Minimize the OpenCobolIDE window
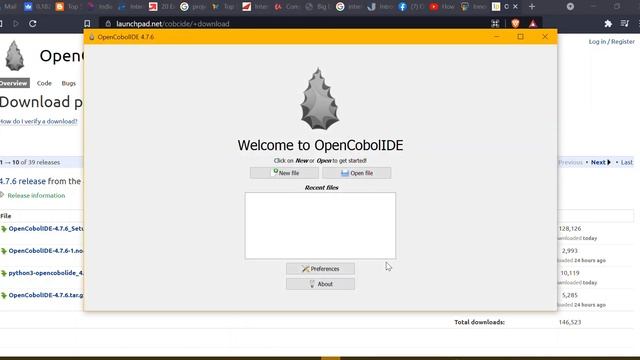Image resolution: width=640 pixels, height=360 pixels. 497,37
